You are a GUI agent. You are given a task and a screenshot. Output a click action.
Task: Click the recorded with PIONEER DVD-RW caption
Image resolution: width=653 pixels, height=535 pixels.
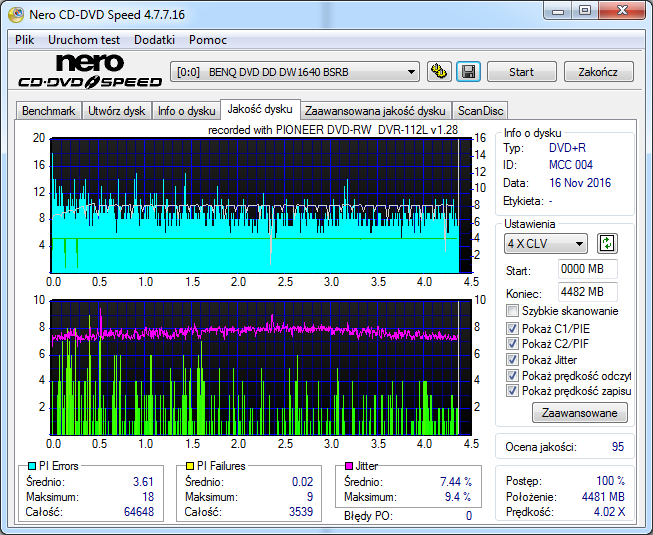(x=333, y=130)
